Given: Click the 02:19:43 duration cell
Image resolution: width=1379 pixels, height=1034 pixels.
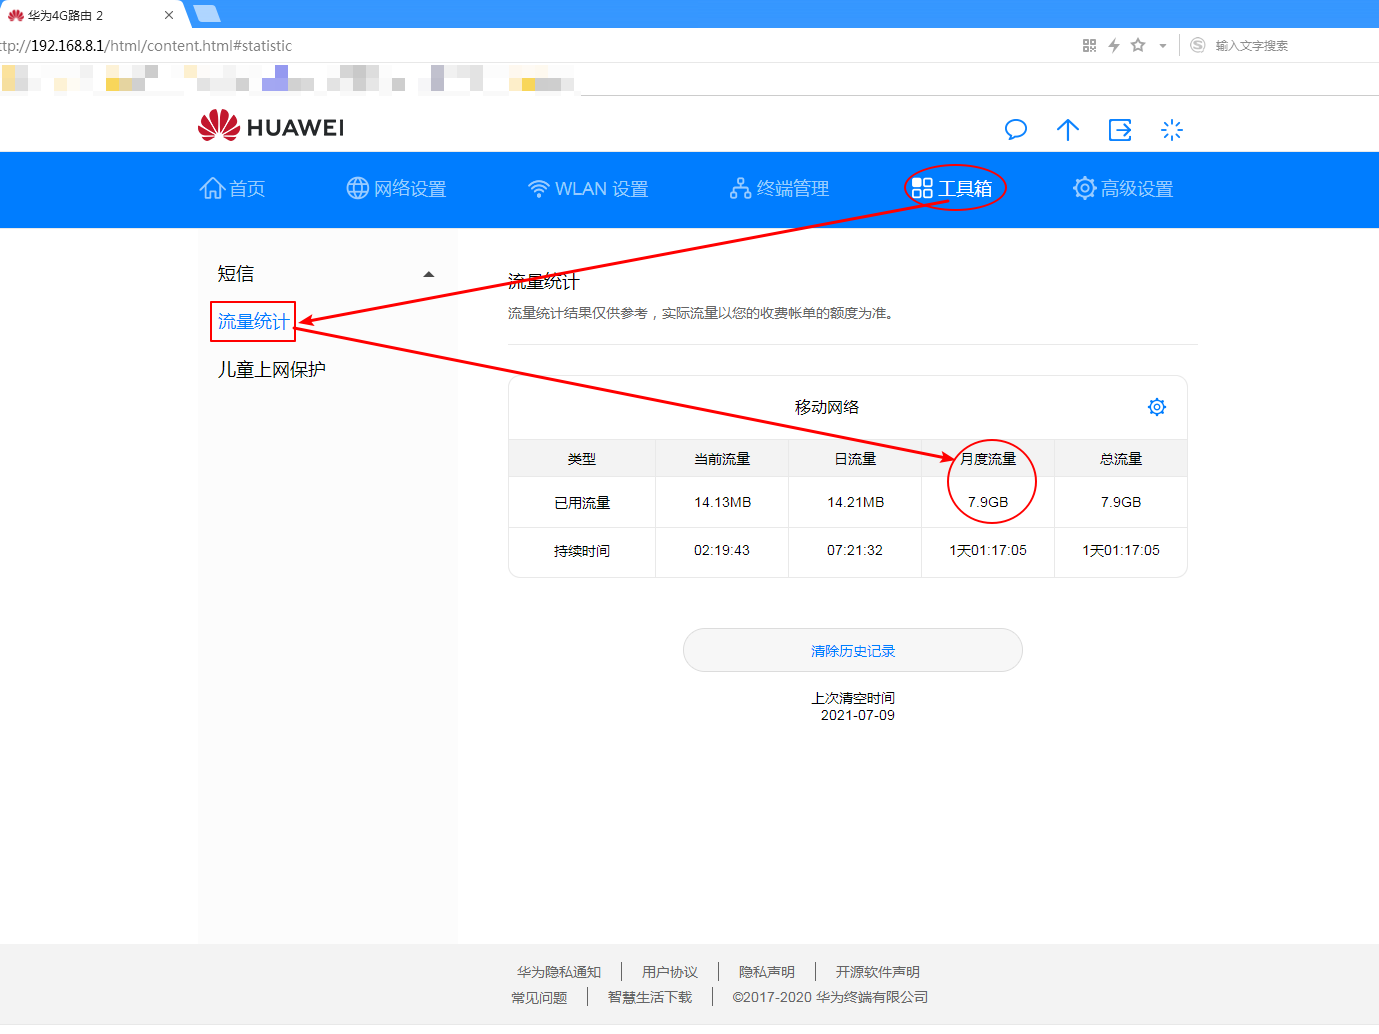Looking at the screenshot, I should pyautogui.click(x=722, y=551).
